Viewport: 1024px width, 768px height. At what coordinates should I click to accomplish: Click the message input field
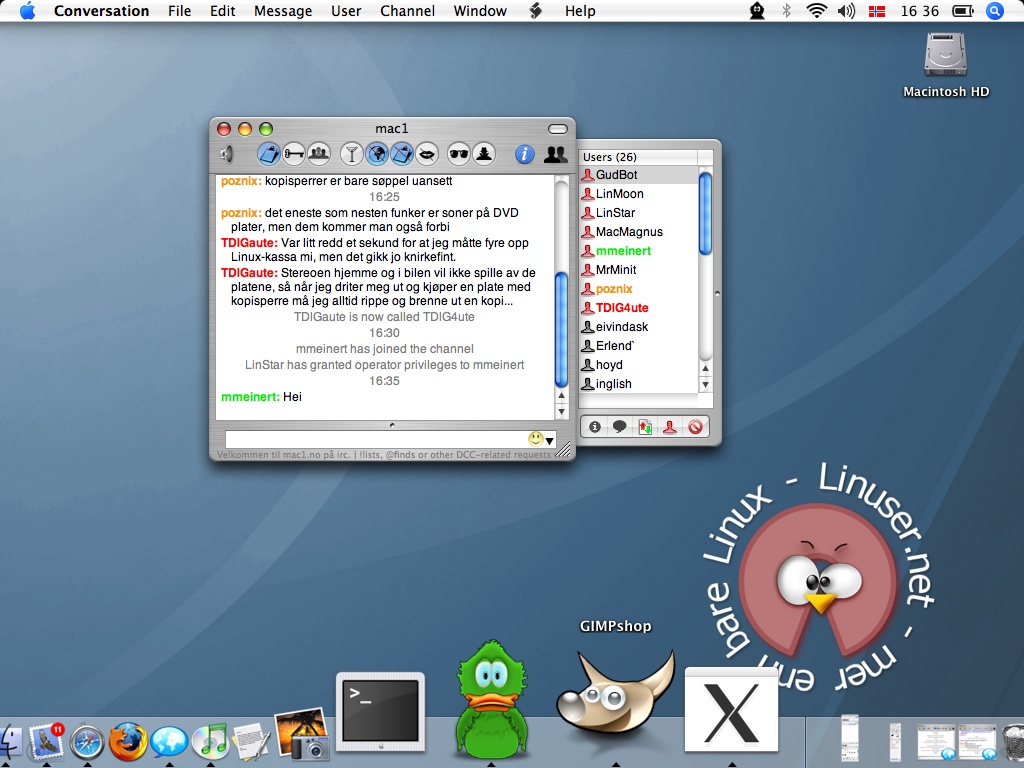click(391, 439)
